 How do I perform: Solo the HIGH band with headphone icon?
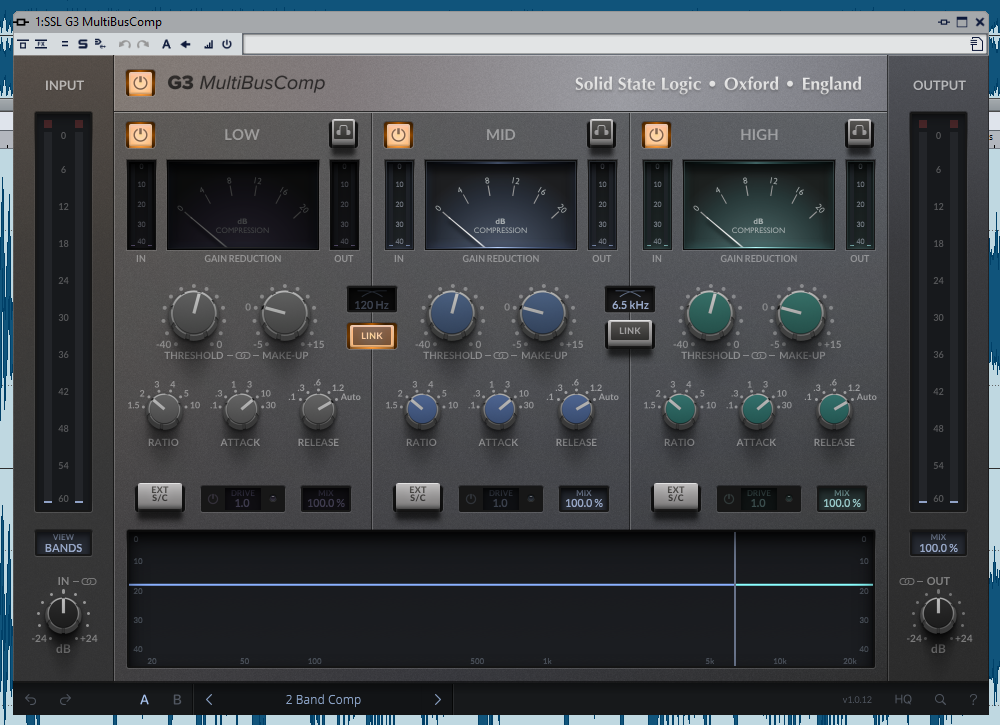(859, 132)
